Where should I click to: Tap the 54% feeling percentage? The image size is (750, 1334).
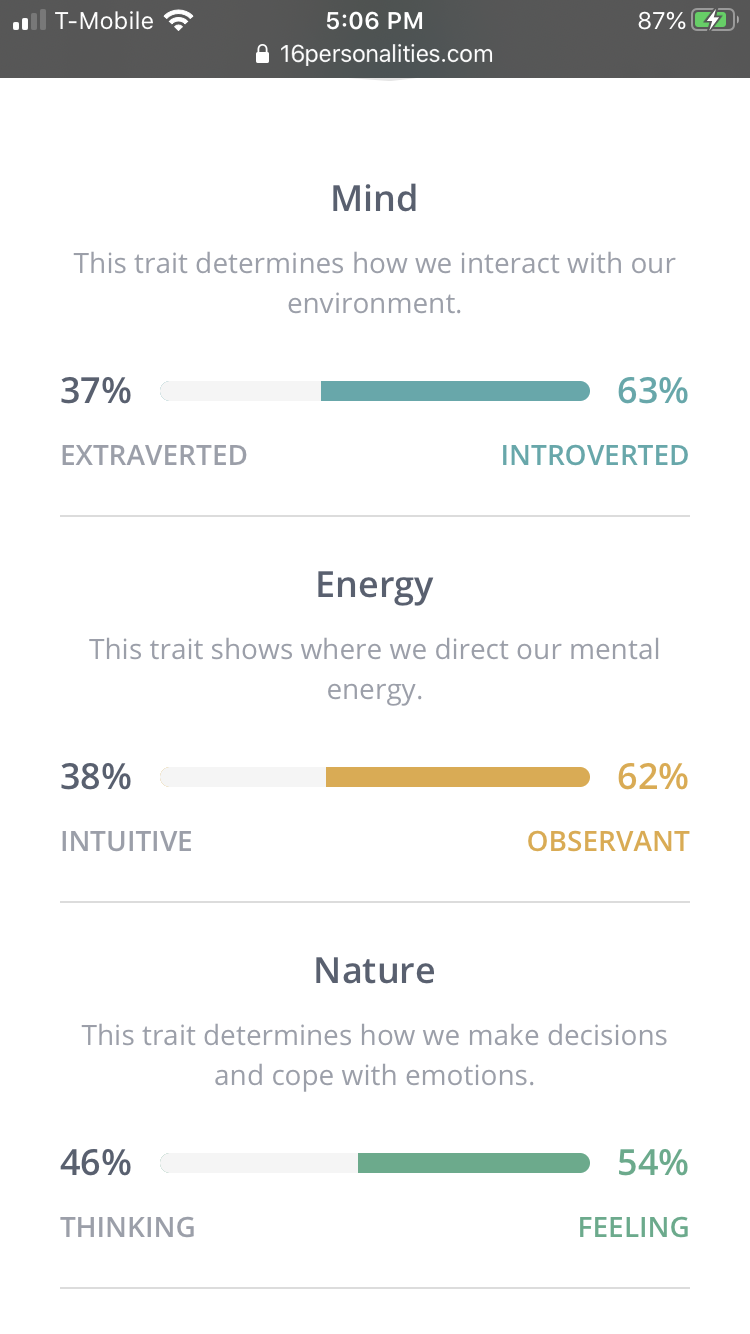click(x=653, y=1162)
